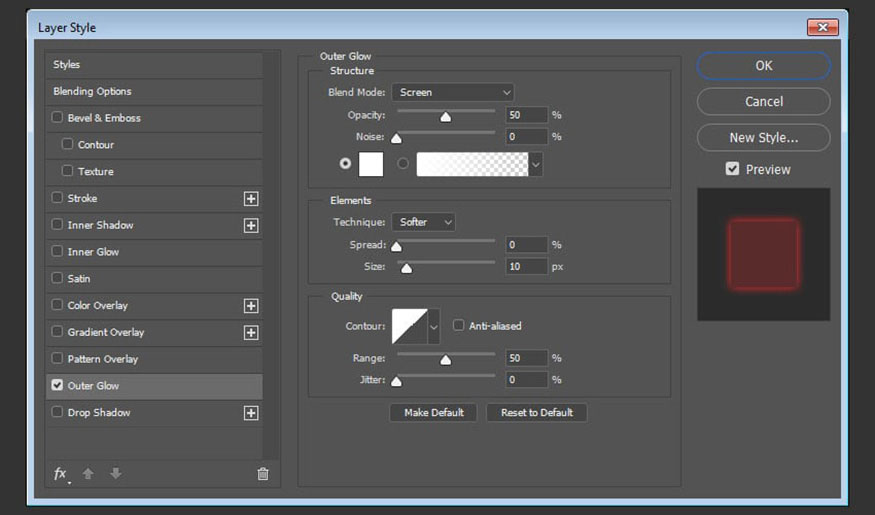The width and height of the screenshot is (875, 515).
Task: Click the Spread value field
Action: tap(526, 244)
